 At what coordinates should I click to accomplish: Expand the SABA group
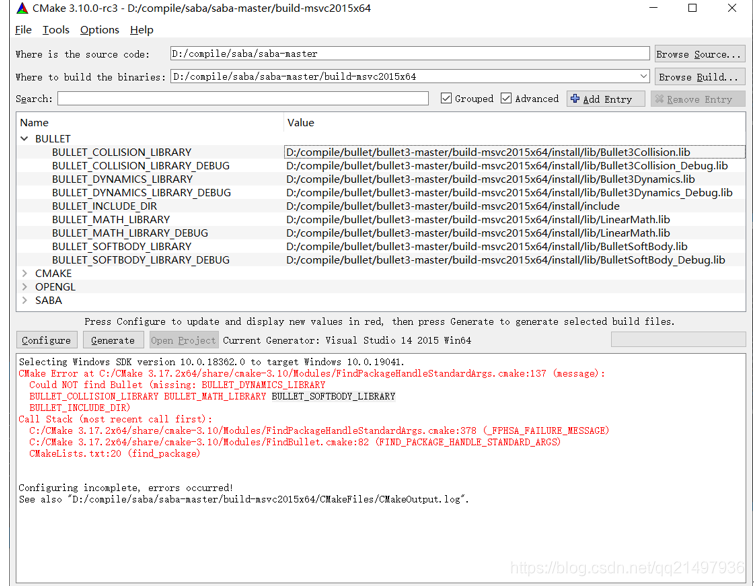[25, 300]
